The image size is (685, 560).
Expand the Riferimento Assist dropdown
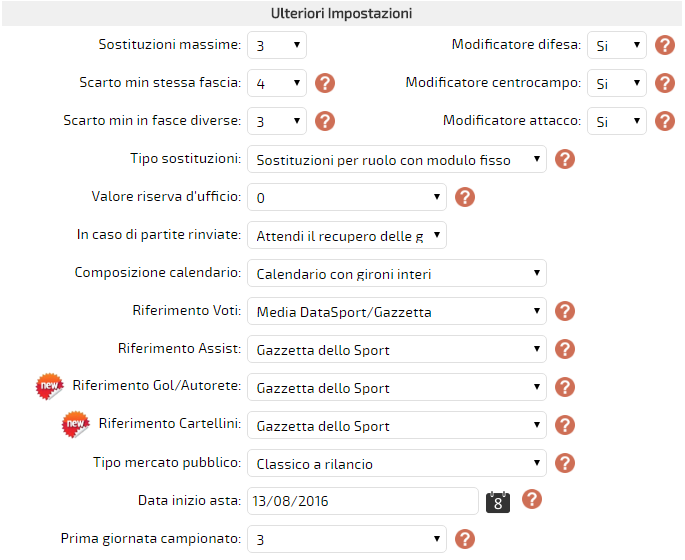[397, 349]
